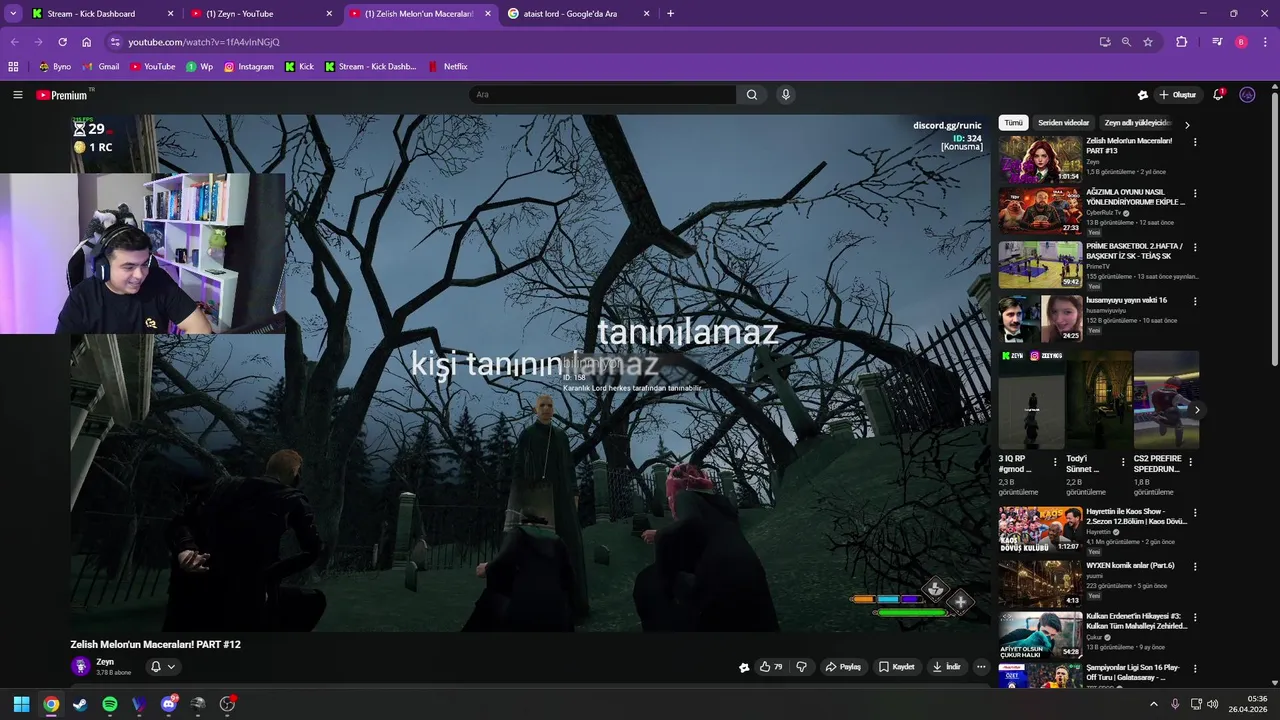
Task: Click the YouTube search magnifier button
Action: [x=752, y=95]
